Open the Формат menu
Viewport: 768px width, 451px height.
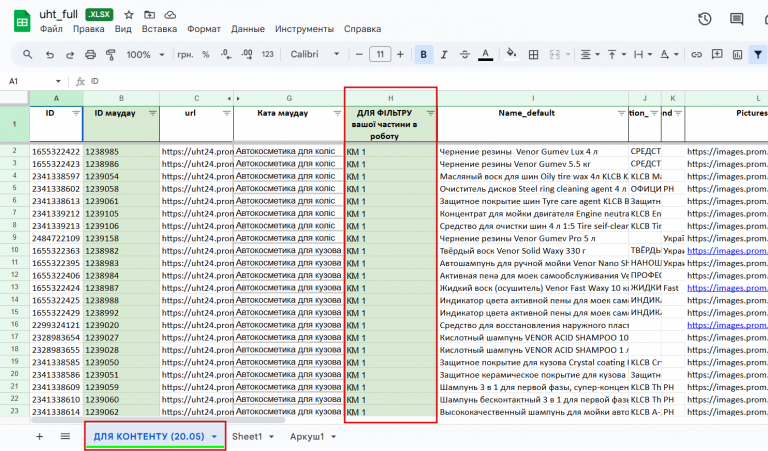pos(204,29)
